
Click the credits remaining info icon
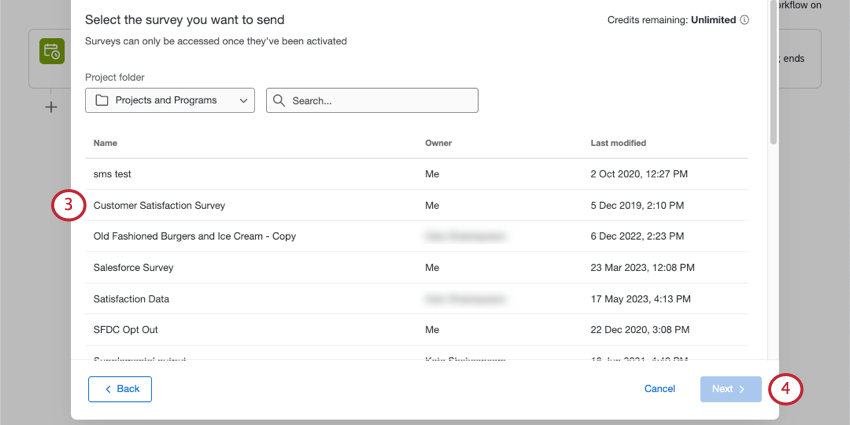click(x=745, y=20)
